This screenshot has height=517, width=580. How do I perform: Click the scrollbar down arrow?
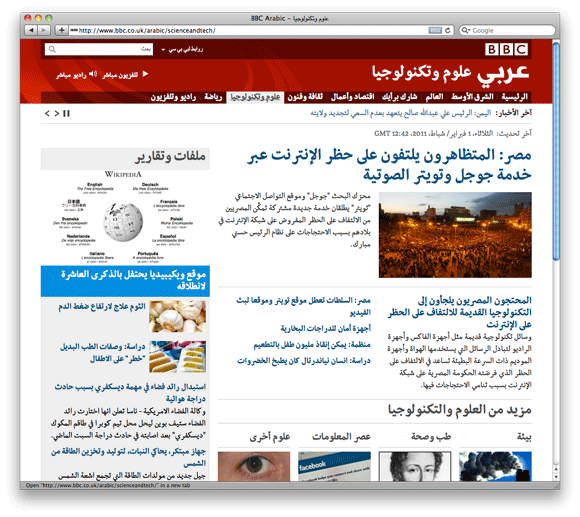pyautogui.click(x=556, y=477)
